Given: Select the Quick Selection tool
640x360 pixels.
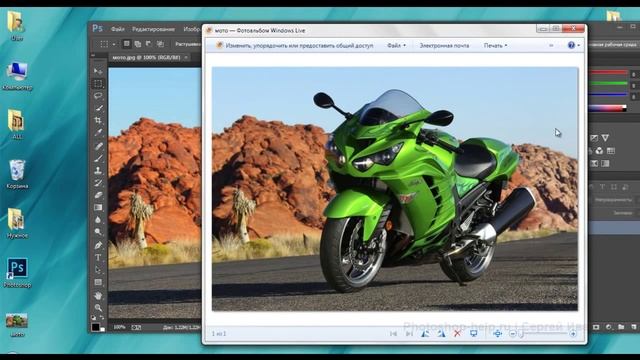Looking at the screenshot, I should pos(98,108).
